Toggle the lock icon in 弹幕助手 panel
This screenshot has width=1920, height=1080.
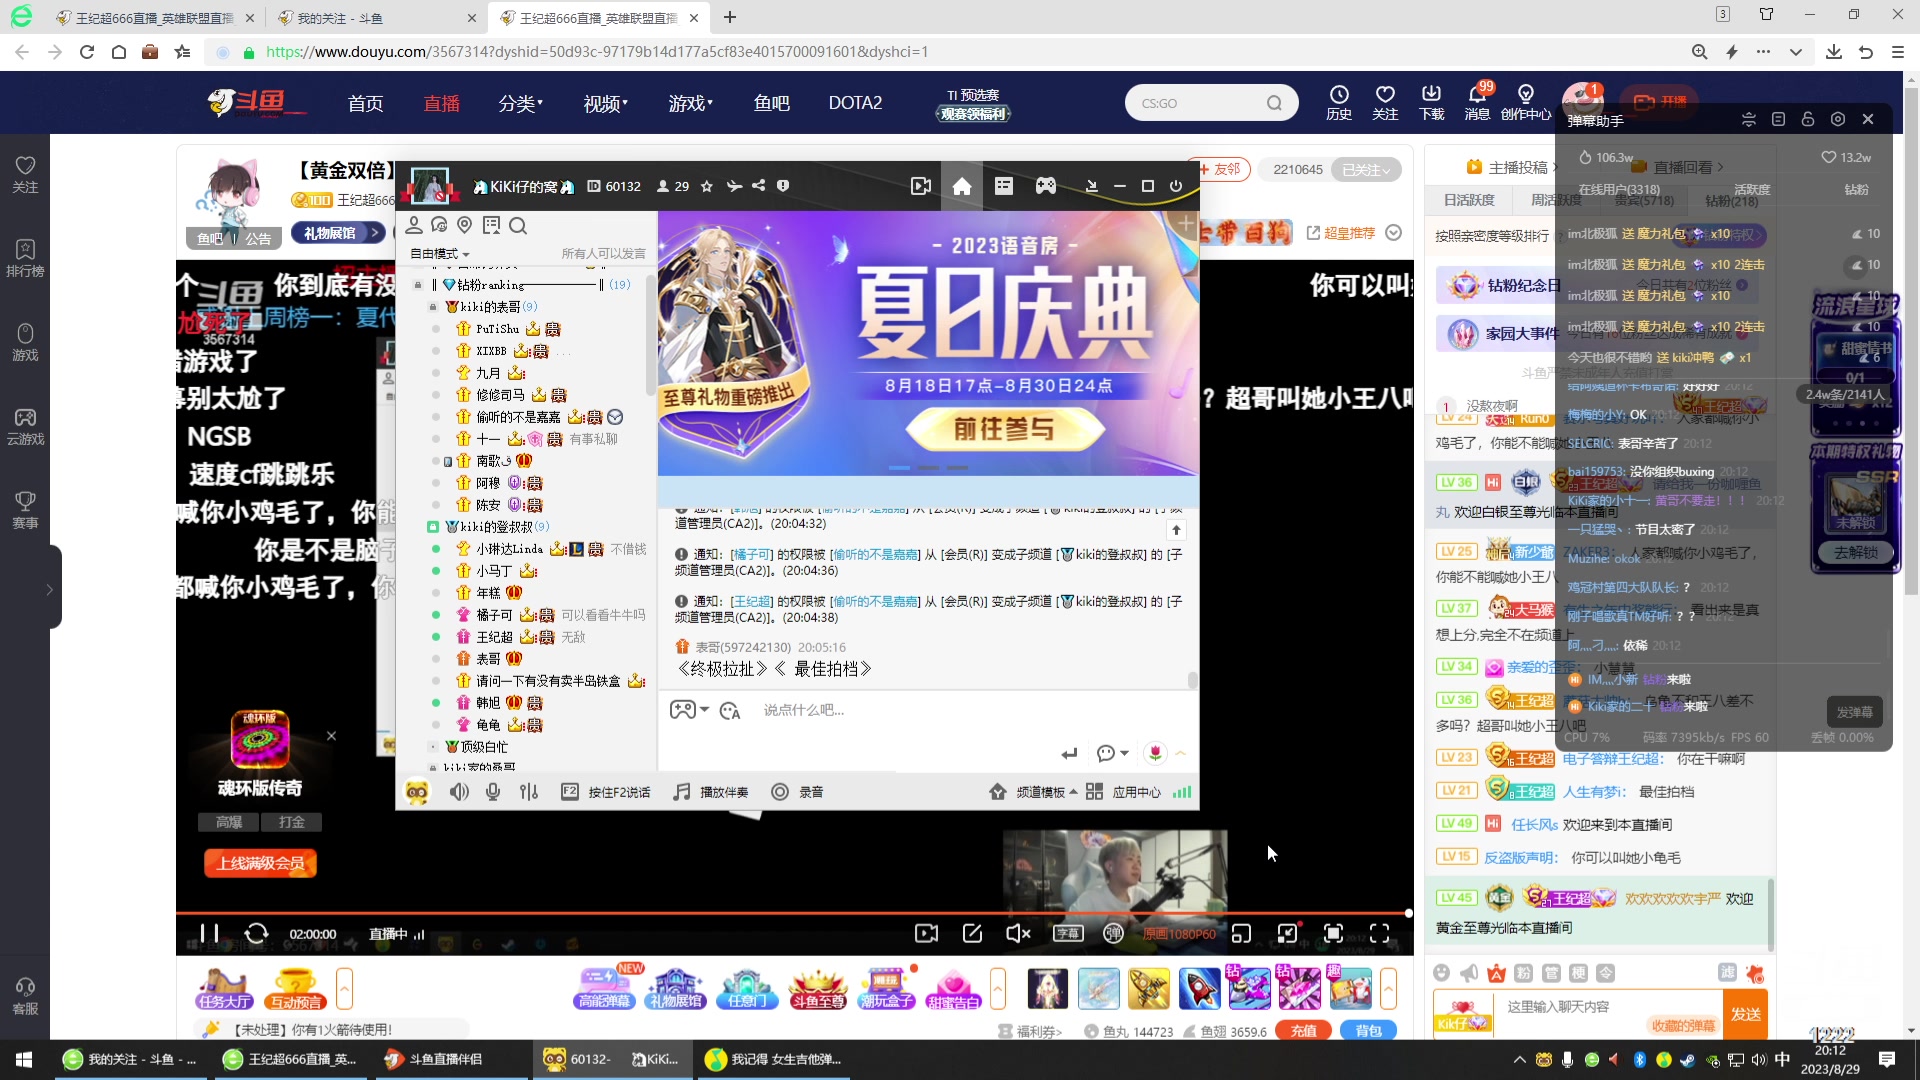tap(1807, 119)
